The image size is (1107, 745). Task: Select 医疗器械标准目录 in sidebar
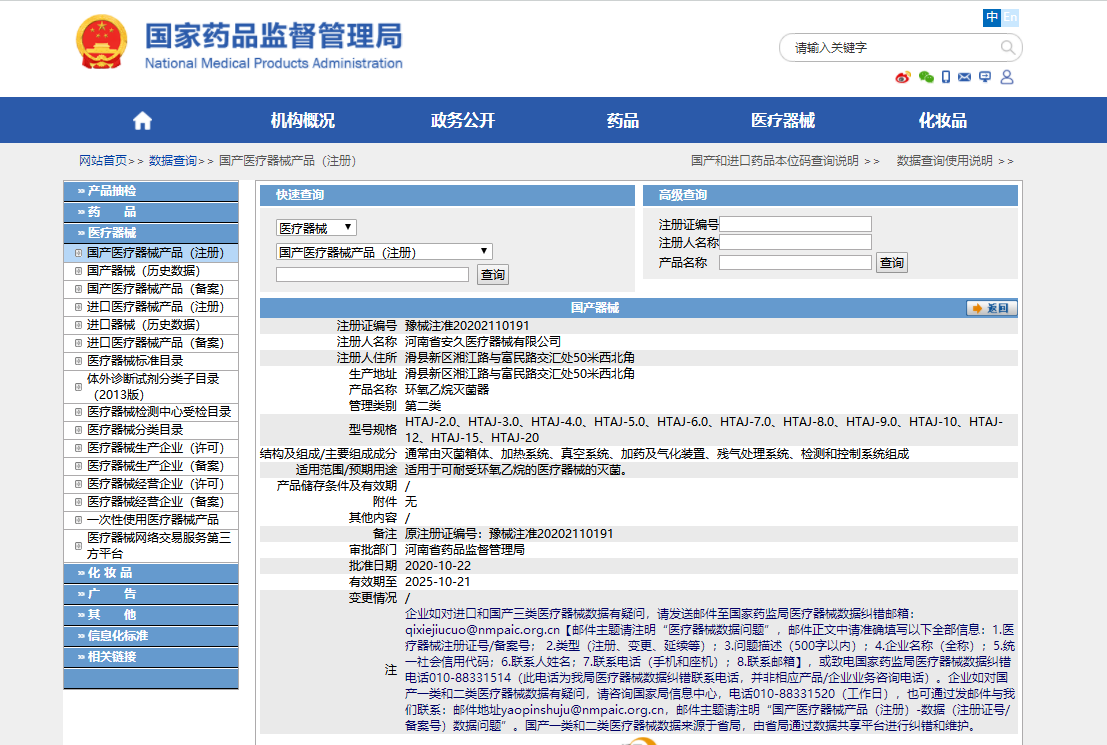click(135, 361)
